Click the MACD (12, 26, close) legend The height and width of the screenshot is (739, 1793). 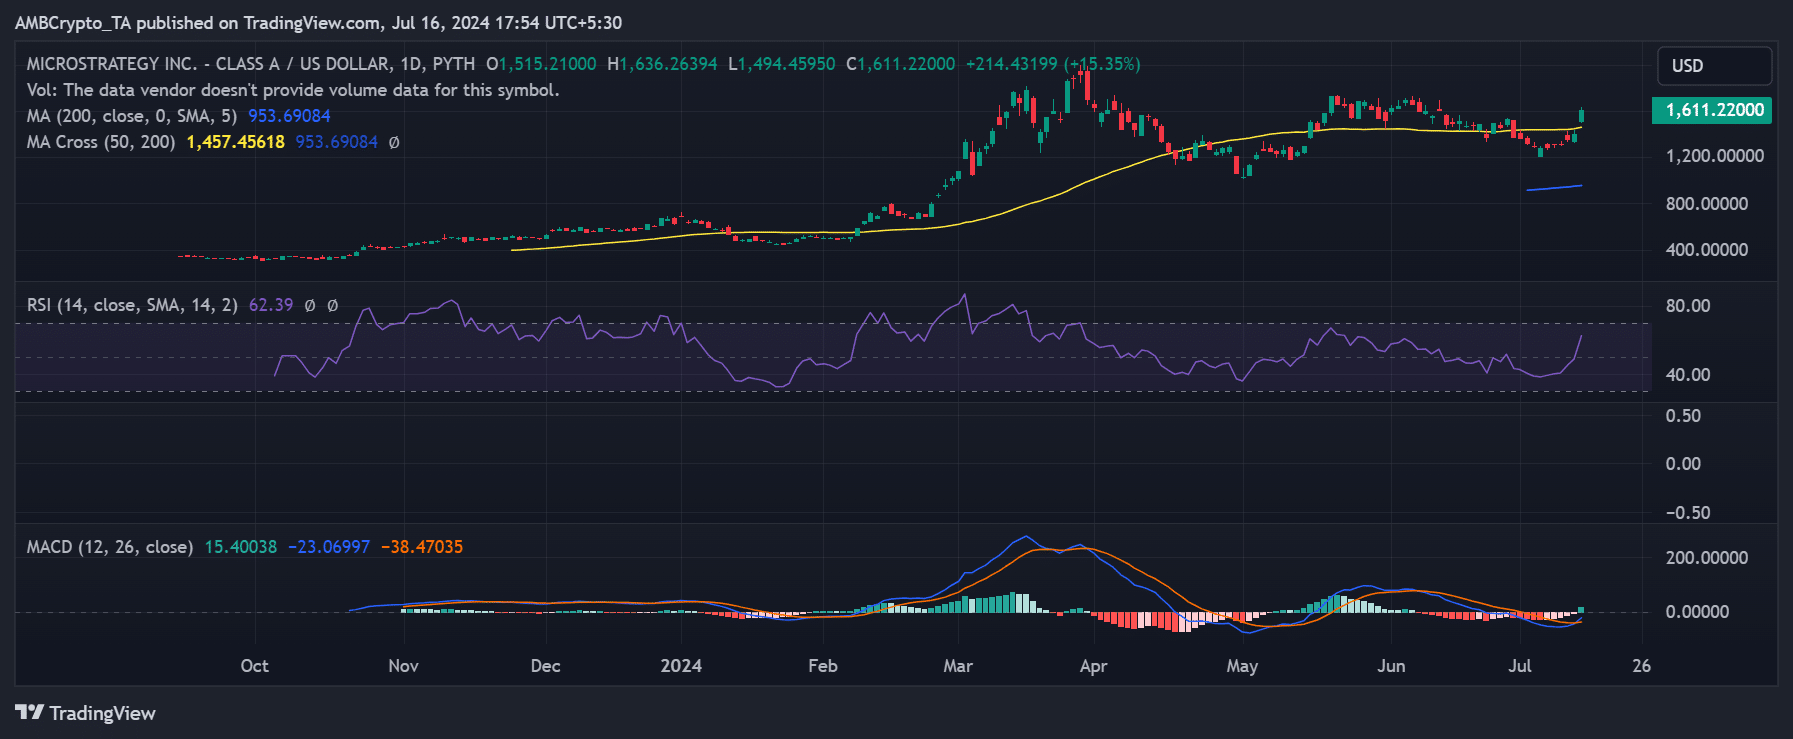pos(110,547)
